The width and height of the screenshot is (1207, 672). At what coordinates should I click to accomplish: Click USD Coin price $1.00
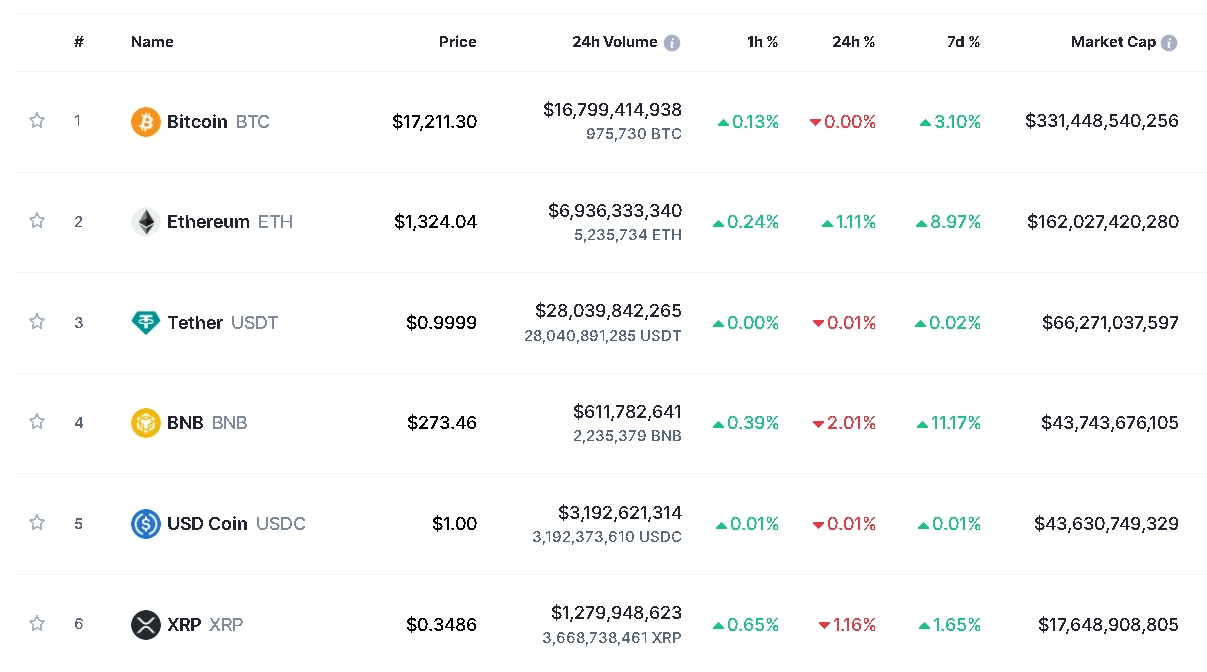click(455, 524)
